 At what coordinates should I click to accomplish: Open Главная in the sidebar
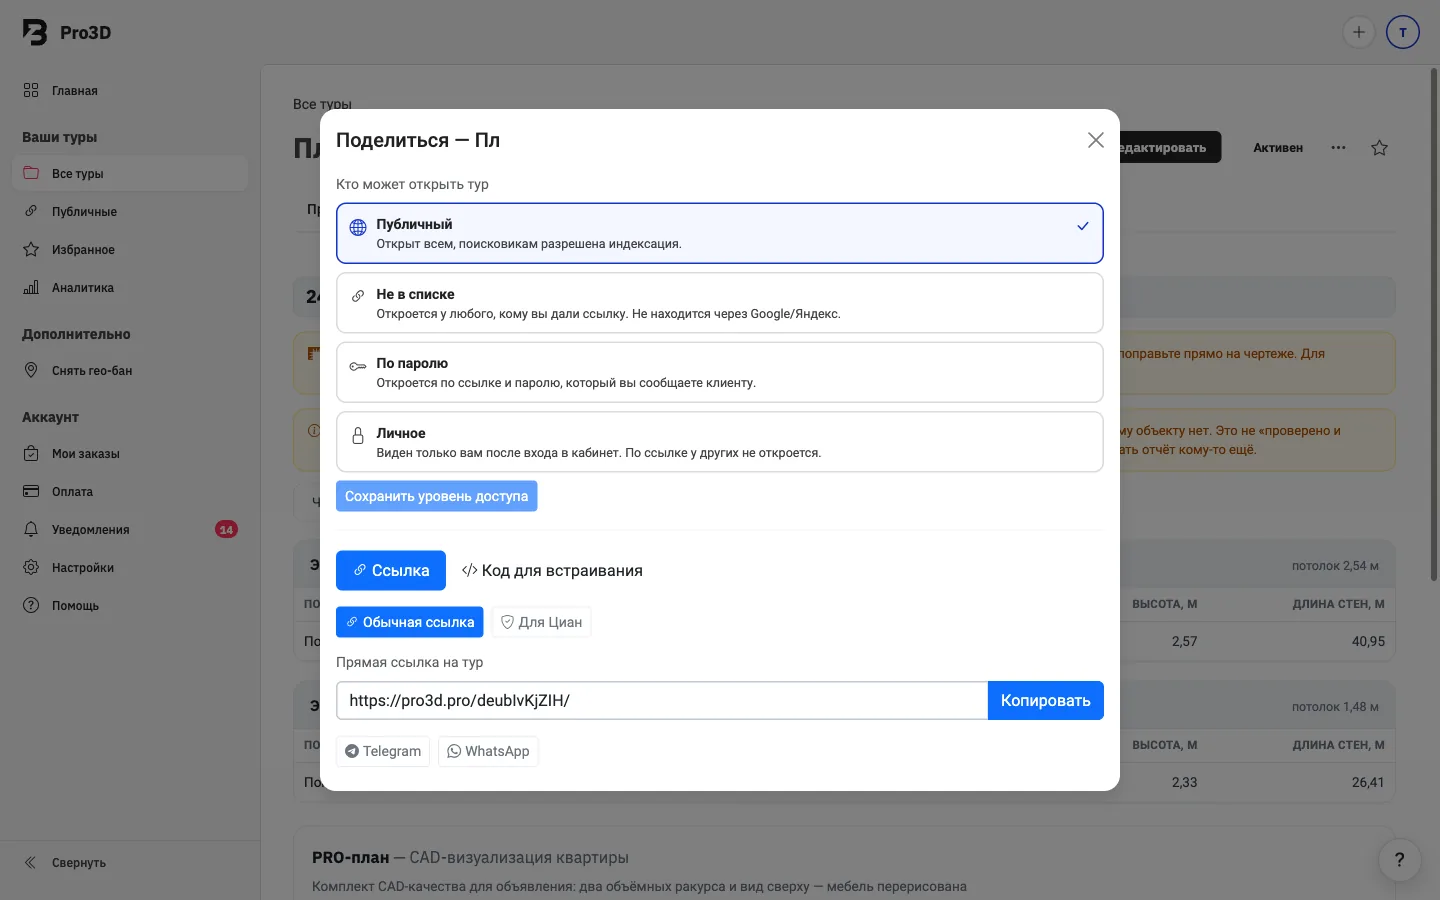pos(130,90)
